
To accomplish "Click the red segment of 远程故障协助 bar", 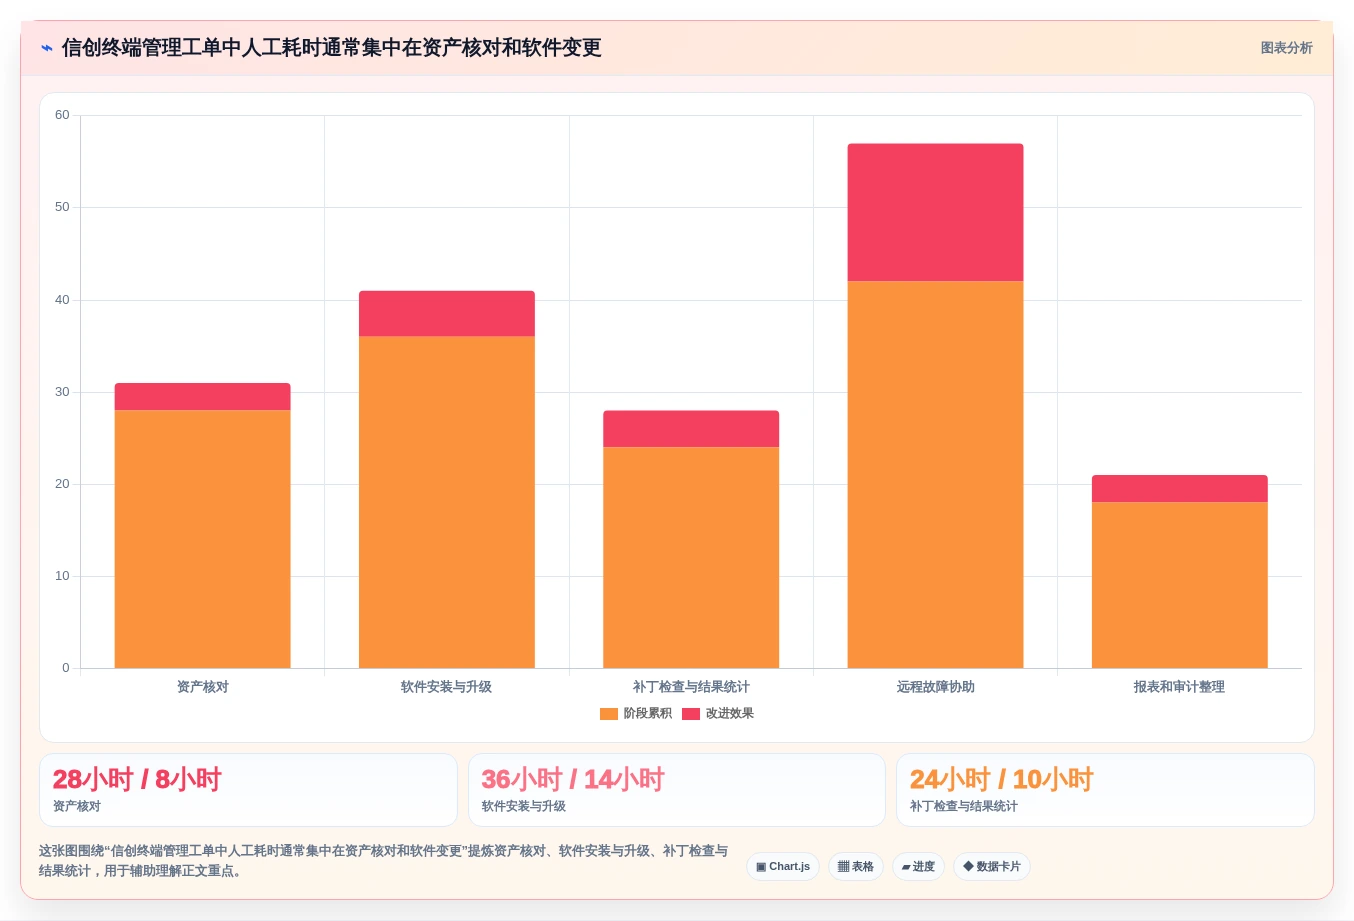I will (x=935, y=212).
